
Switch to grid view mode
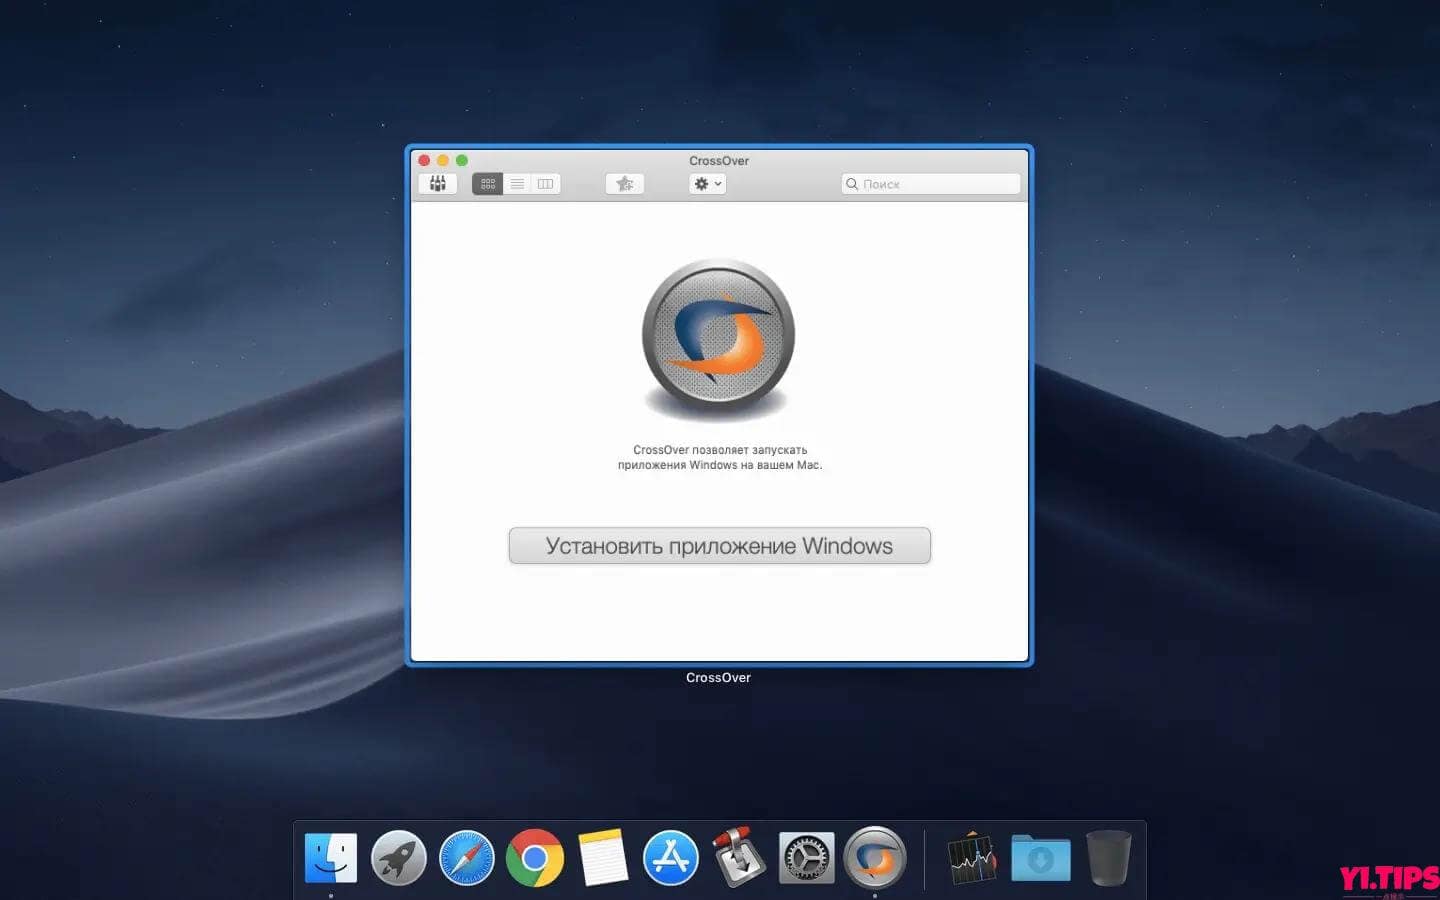pyautogui.click(x=488, y=183)
